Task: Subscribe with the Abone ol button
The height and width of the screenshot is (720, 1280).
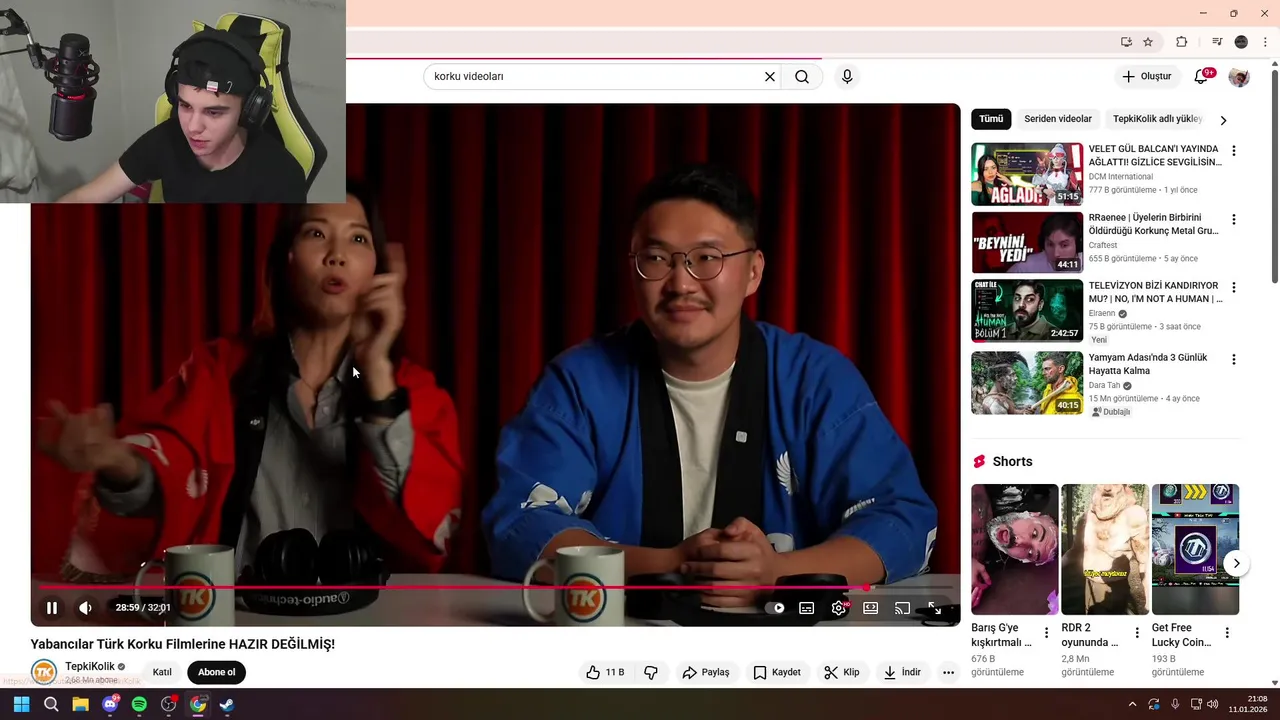Action: click(x=216, y=672)
